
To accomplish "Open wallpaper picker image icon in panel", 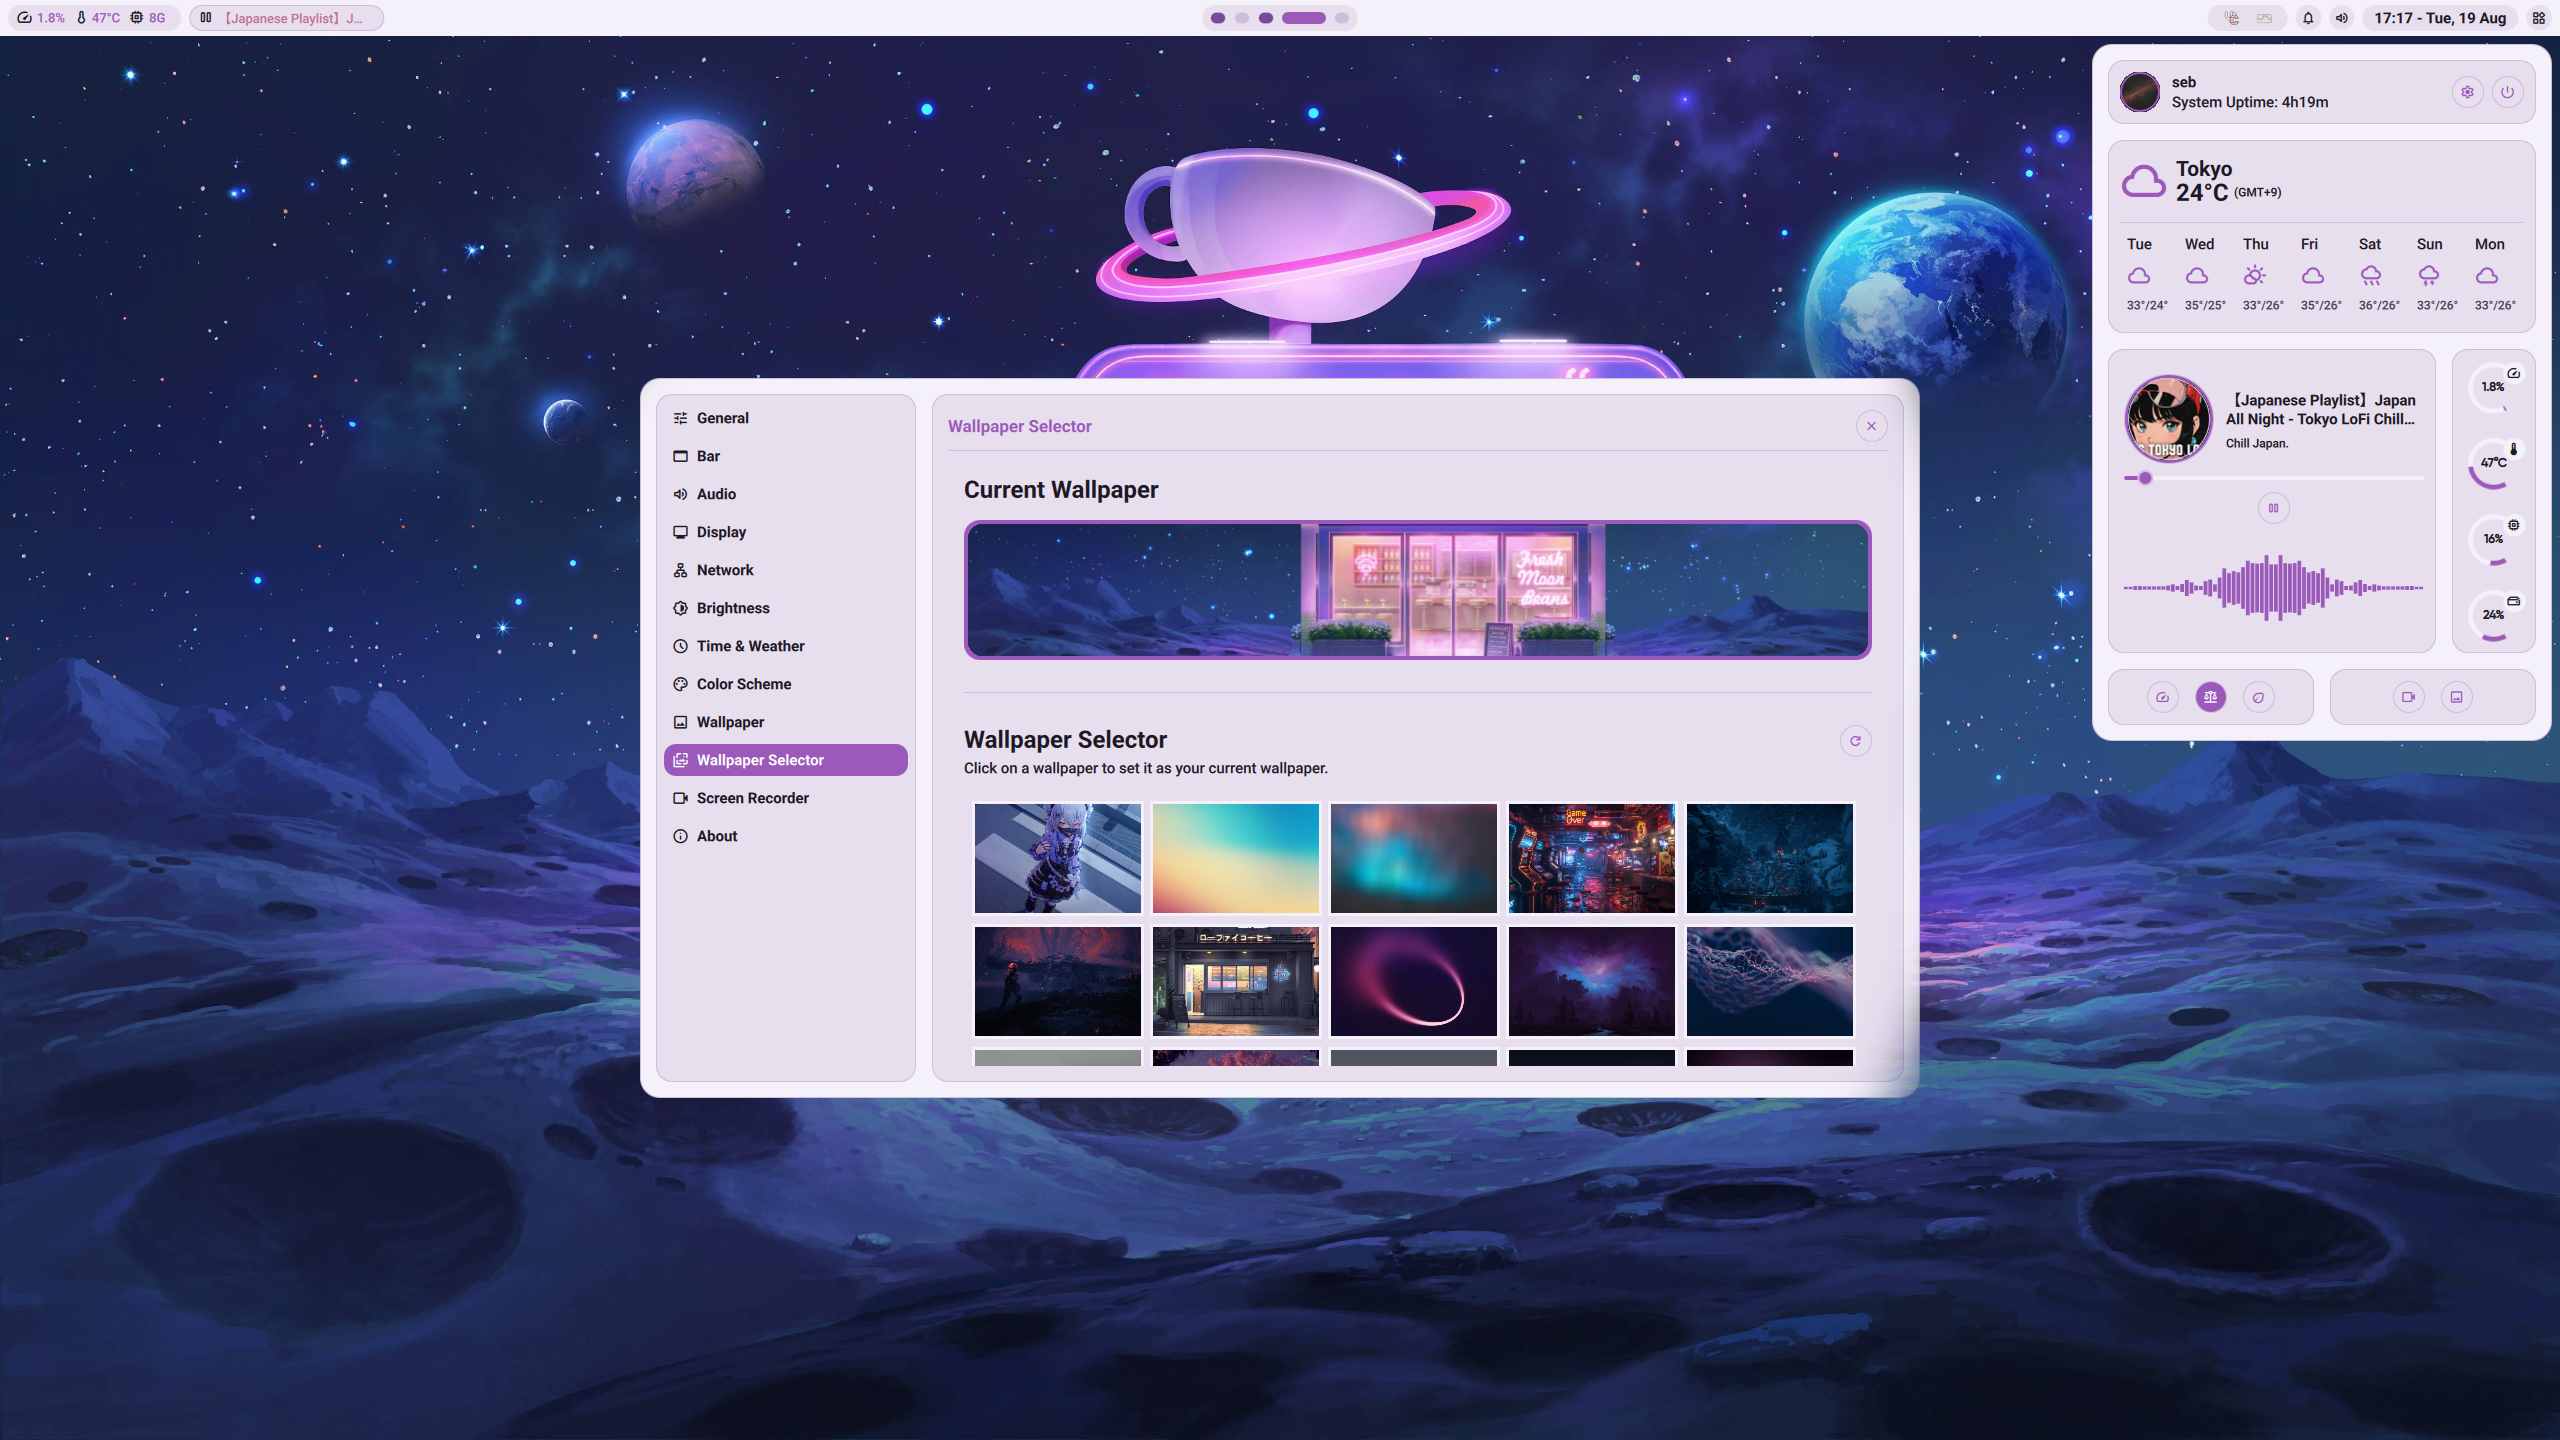I will click(x=2456, y=697).
